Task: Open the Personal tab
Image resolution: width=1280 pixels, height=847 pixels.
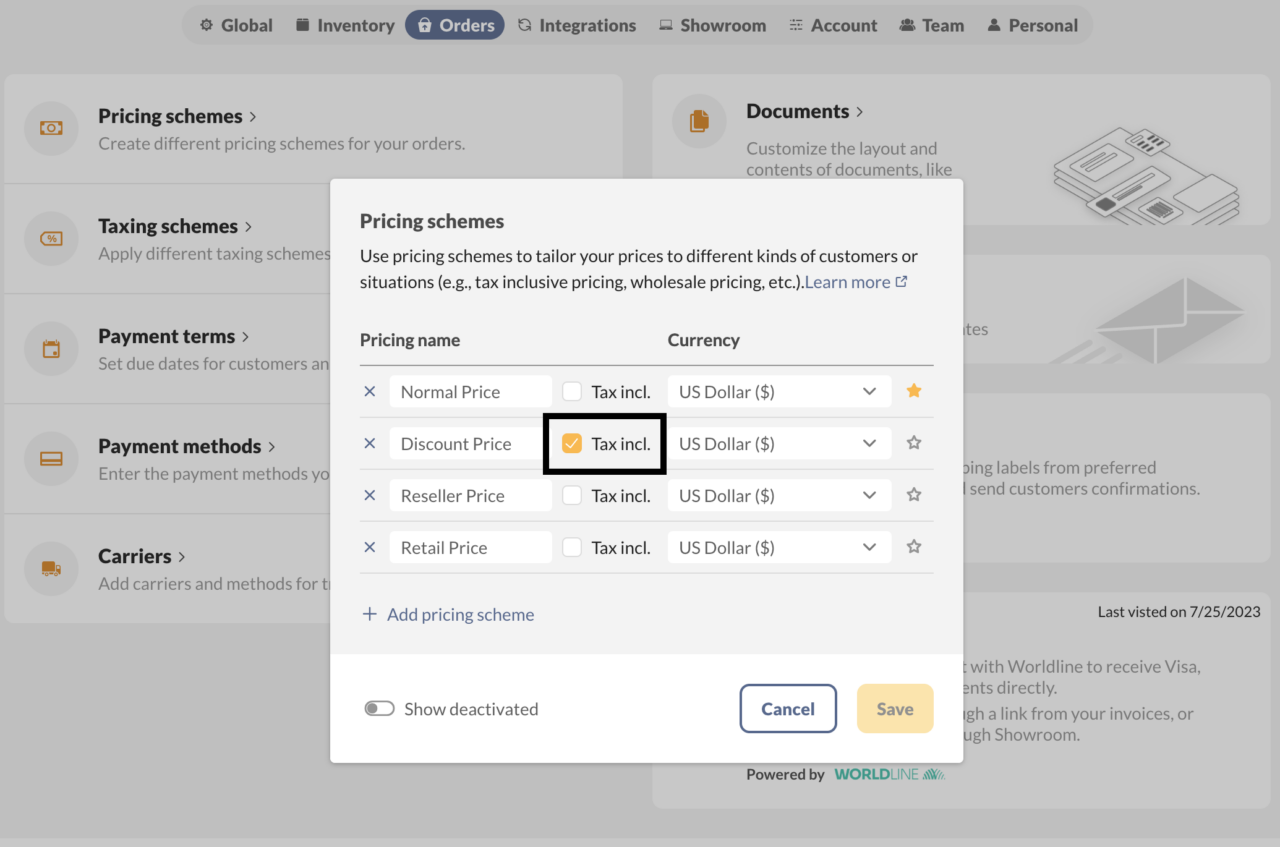Action: (x=1033, y=25)
